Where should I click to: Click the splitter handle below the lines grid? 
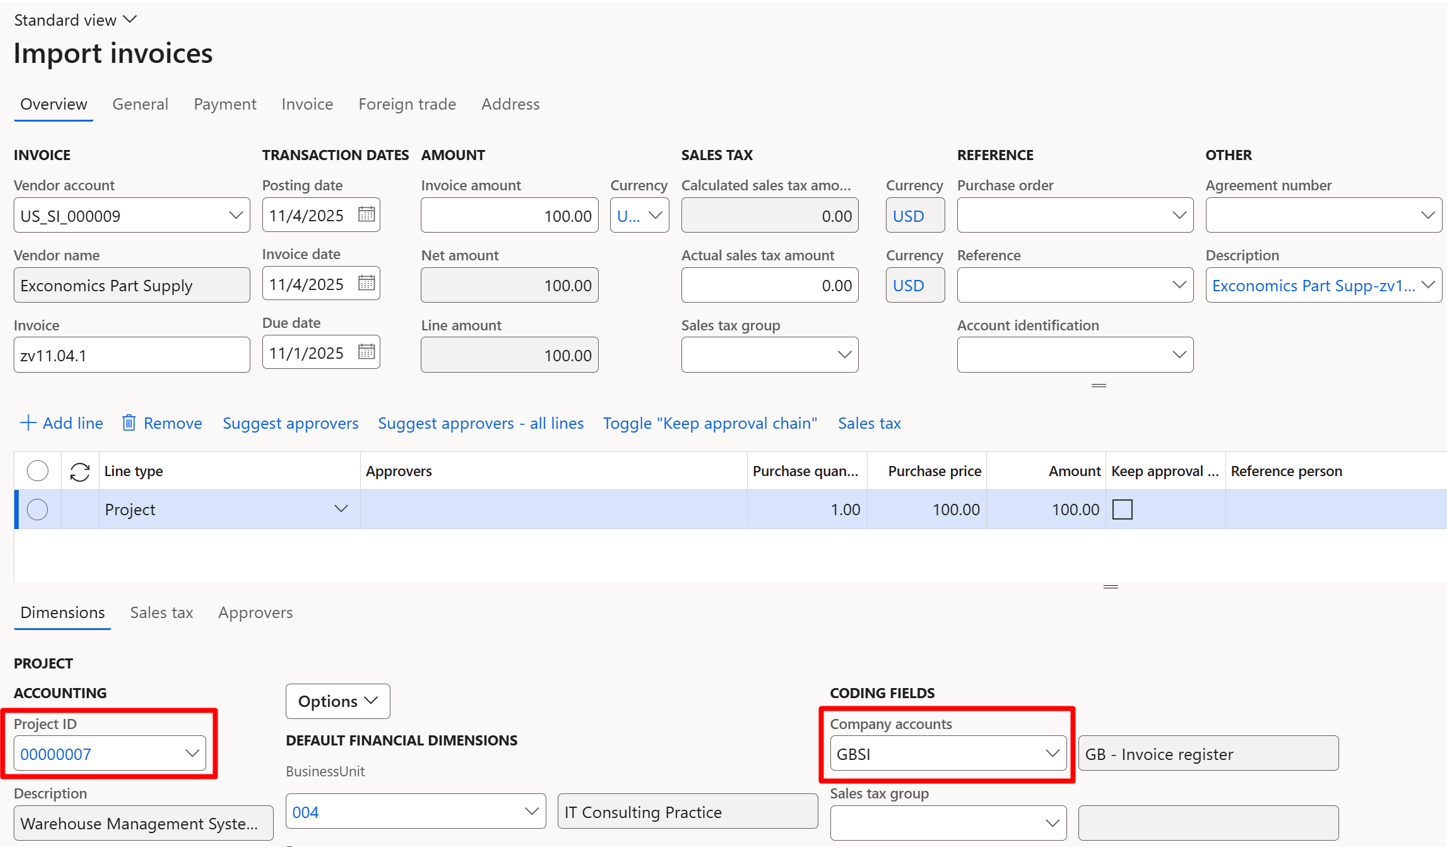click(x=1110, y=587)
